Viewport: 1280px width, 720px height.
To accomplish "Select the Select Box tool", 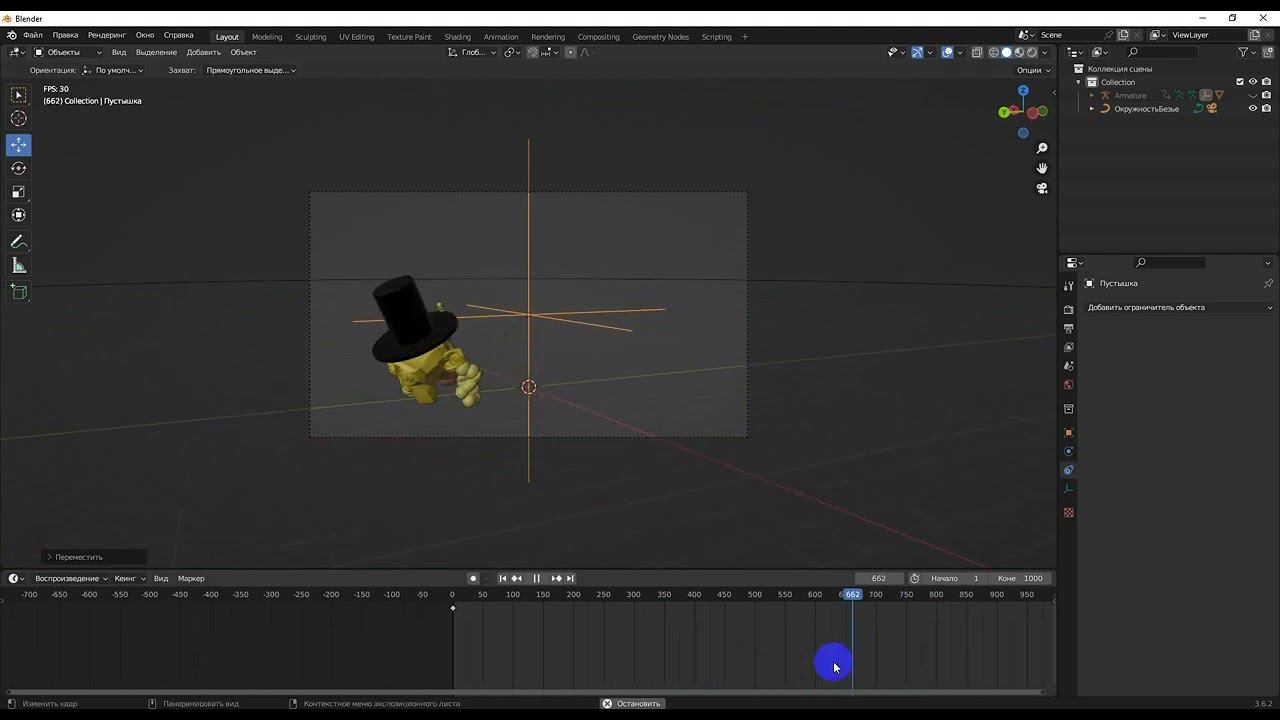I will (19, 95).
